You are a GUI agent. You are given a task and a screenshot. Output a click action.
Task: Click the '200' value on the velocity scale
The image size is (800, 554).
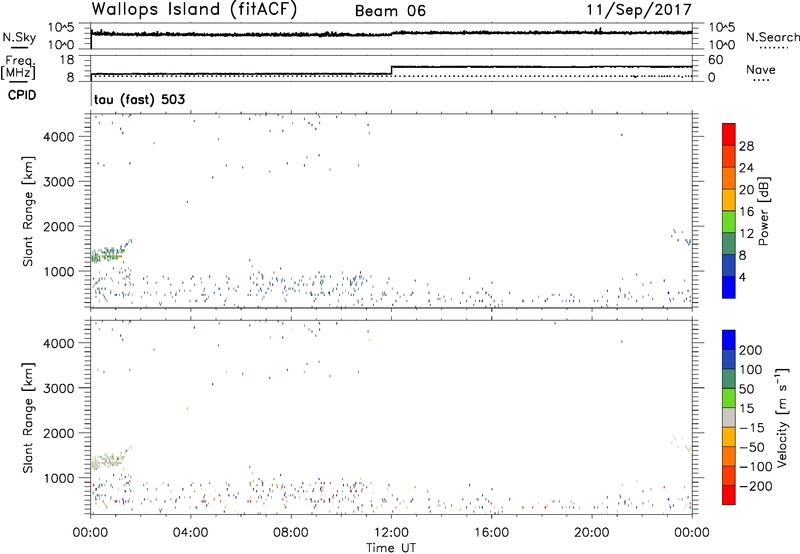[x=751, y=350]
